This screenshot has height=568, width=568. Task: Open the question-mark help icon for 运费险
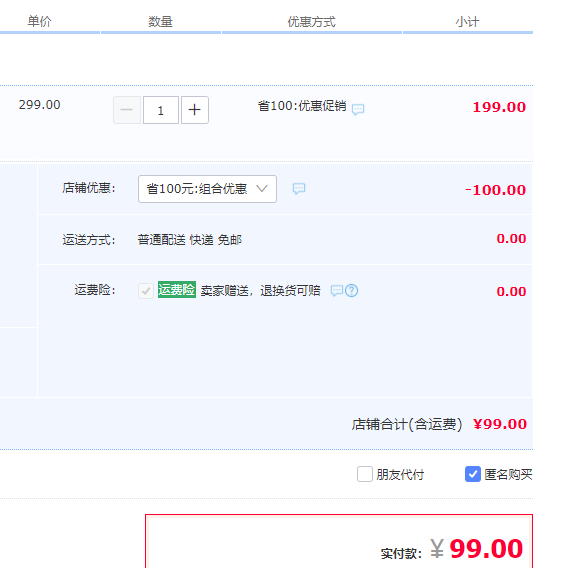351,291
